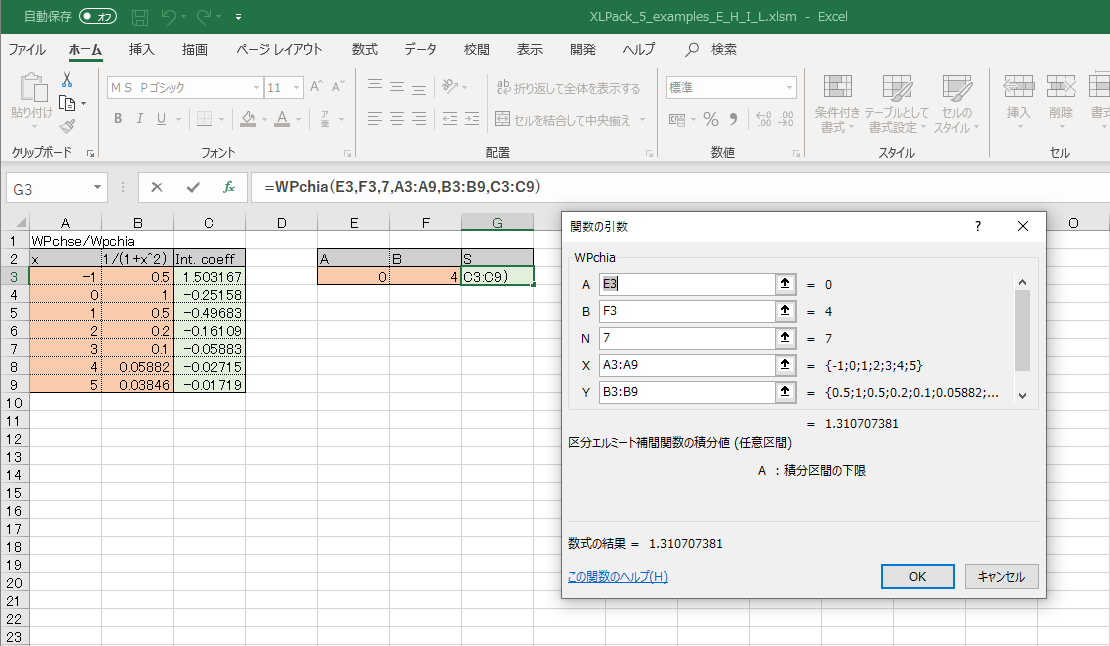Open the 数式 ribbon tab

click(364, 49)
